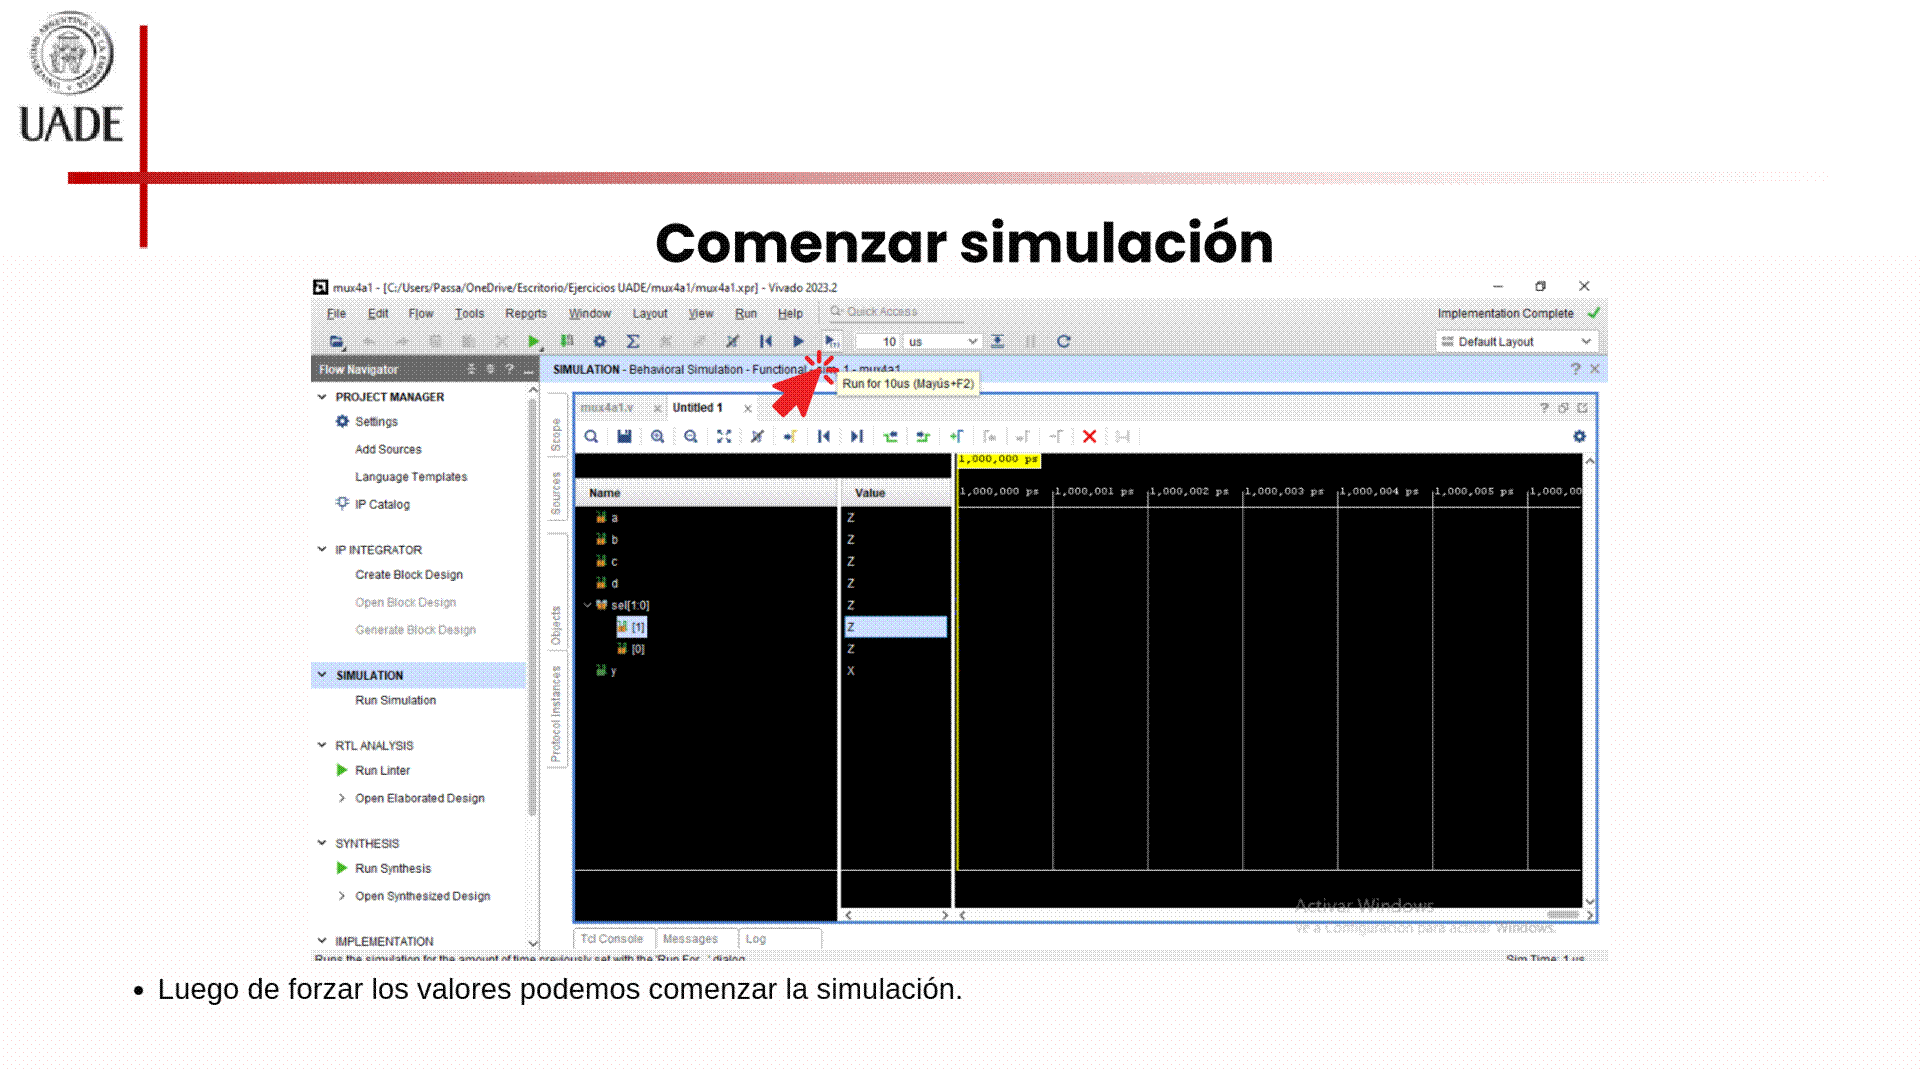Open waveform settings gear icon
Image resolution: width=1920 pixels, height=1080 pixels.
click(1579, 437)
